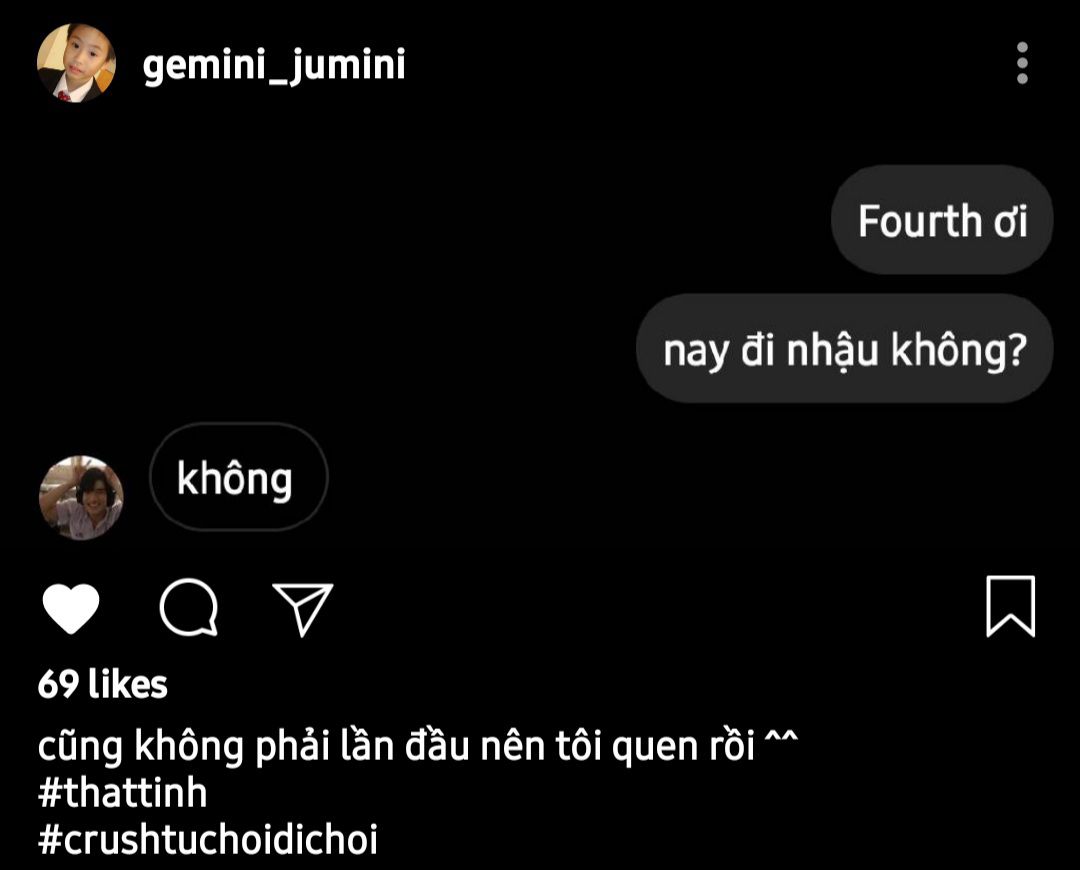Click the "nay đi nhậu không?" message bubble

(x=844, y=349)
